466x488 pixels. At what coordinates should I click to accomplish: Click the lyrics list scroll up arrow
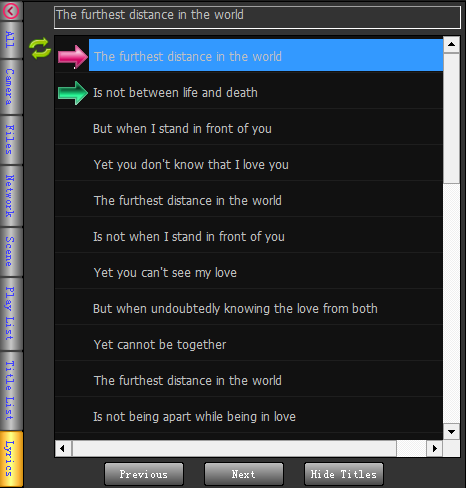[x=451, y=45]
